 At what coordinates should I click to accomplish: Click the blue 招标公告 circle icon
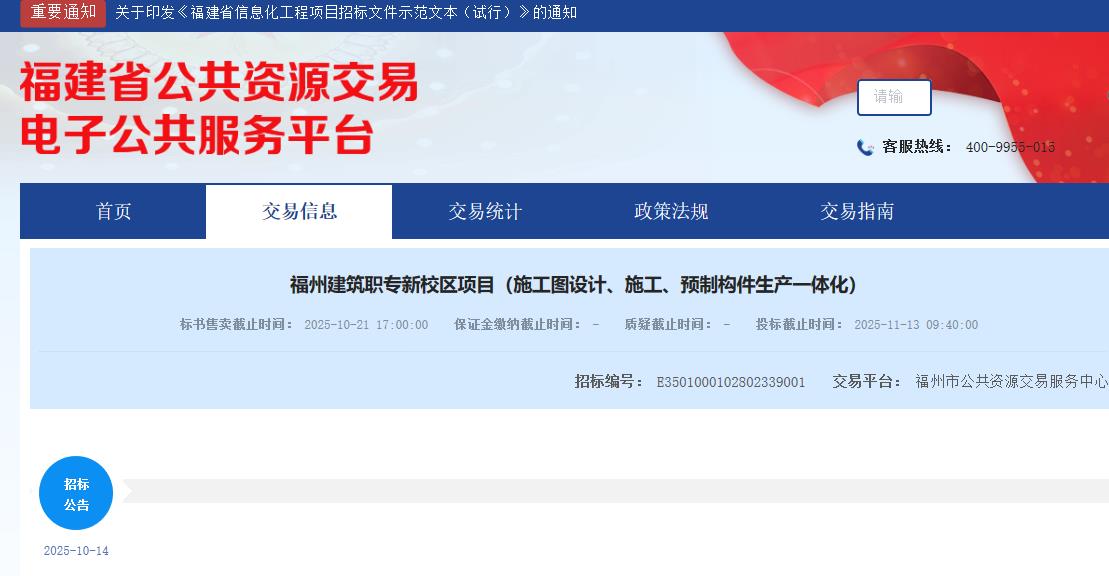[x=76, y=494]
